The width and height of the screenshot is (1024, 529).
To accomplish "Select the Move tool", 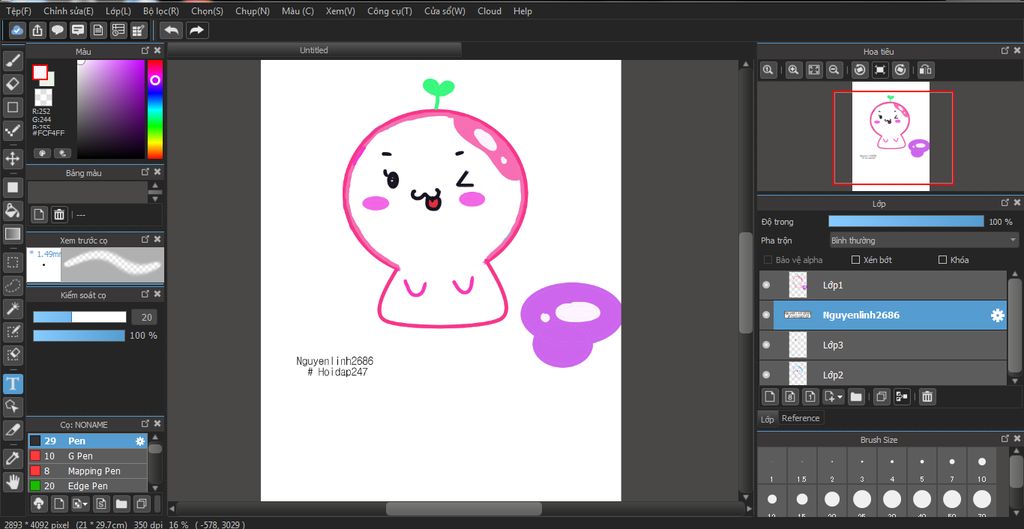I will coord(12,159).
